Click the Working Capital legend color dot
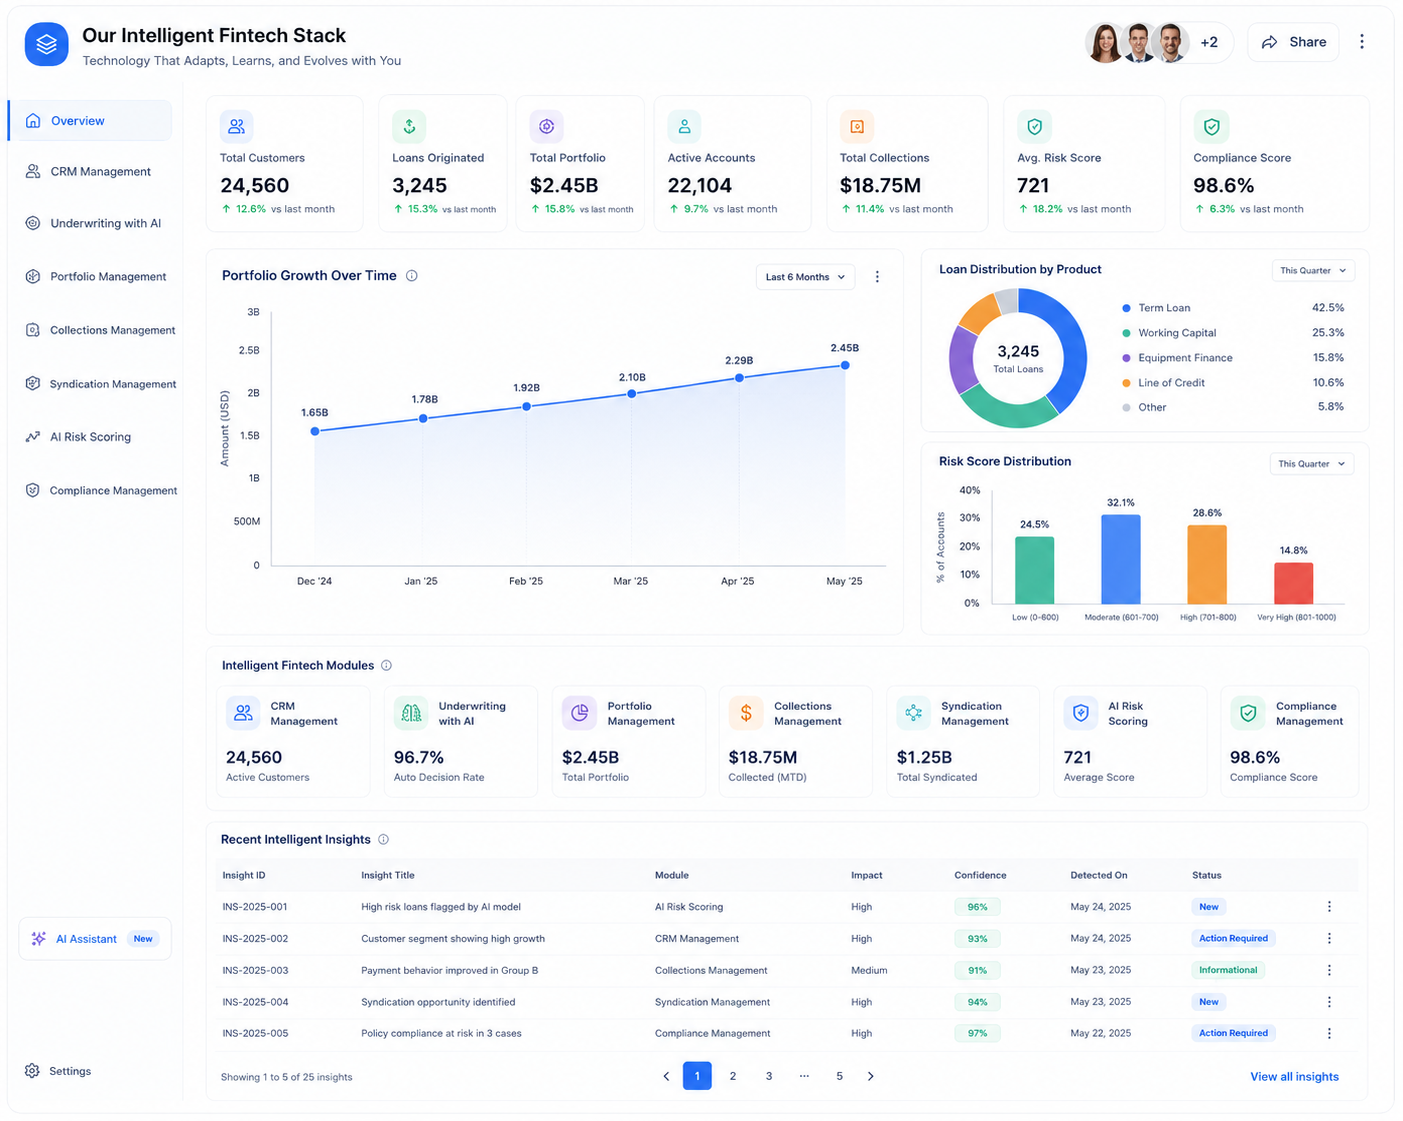The width and height of the screenshot is (1403, 1121). coord(1127,334)
